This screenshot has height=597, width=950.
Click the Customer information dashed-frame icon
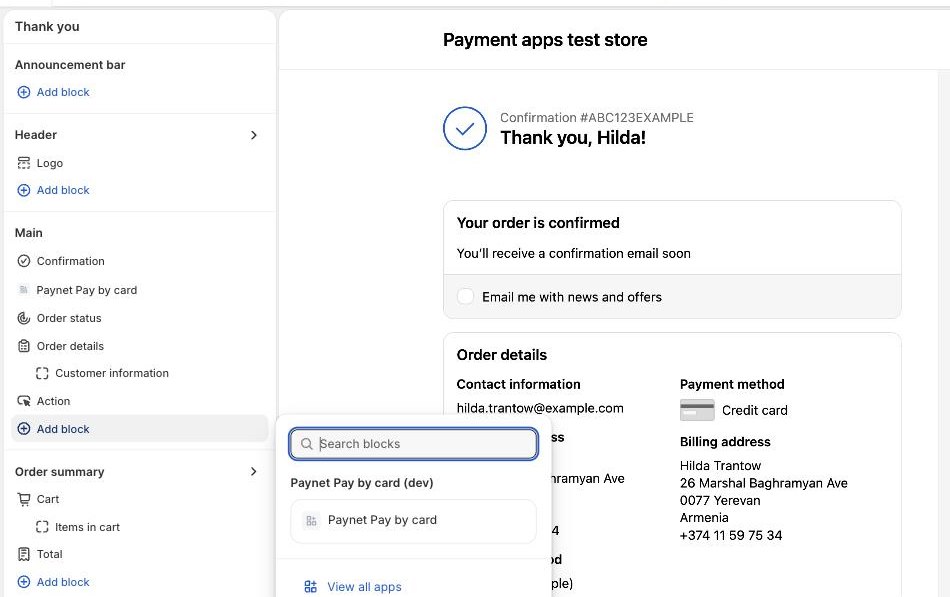[x=42, y=373]
